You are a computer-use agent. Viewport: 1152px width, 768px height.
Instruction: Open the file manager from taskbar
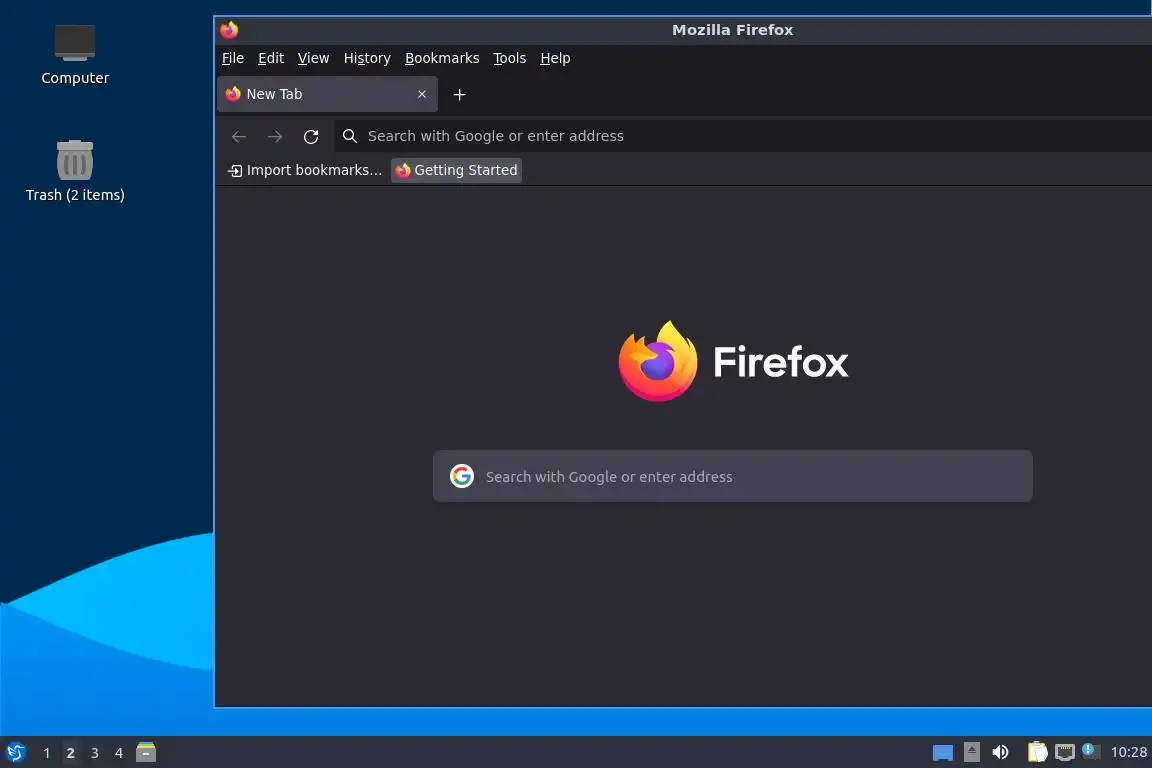tap(146, 752)
